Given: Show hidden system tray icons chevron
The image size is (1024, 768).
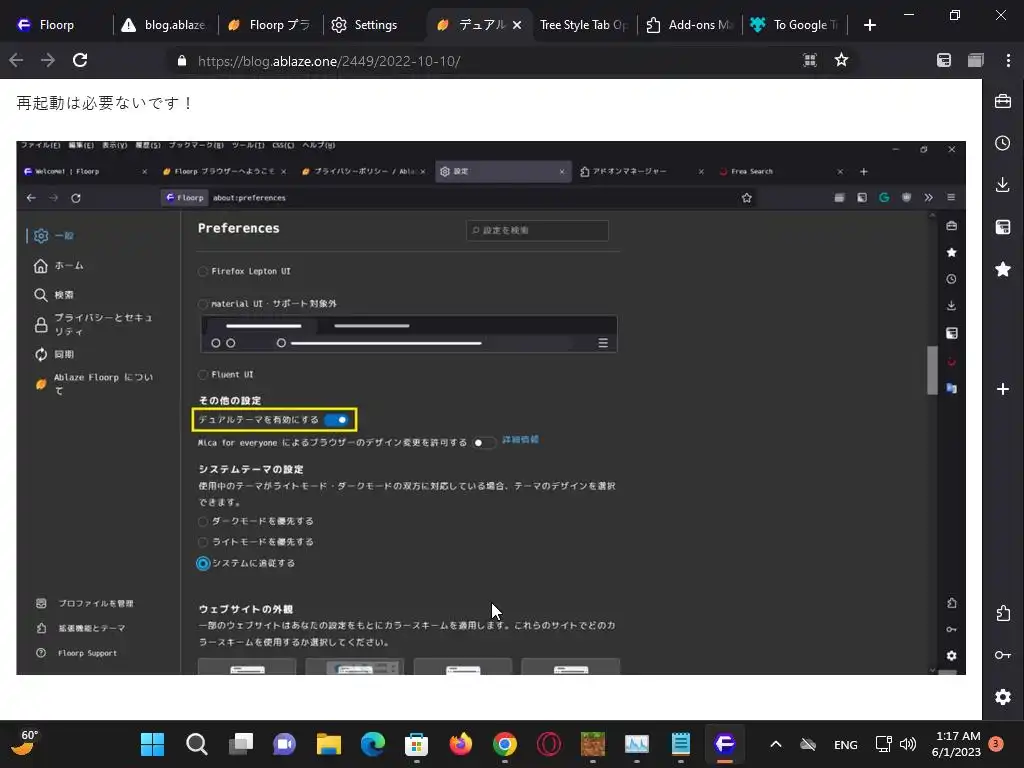Looking at the screenshot, I should (x=775, y=744).
